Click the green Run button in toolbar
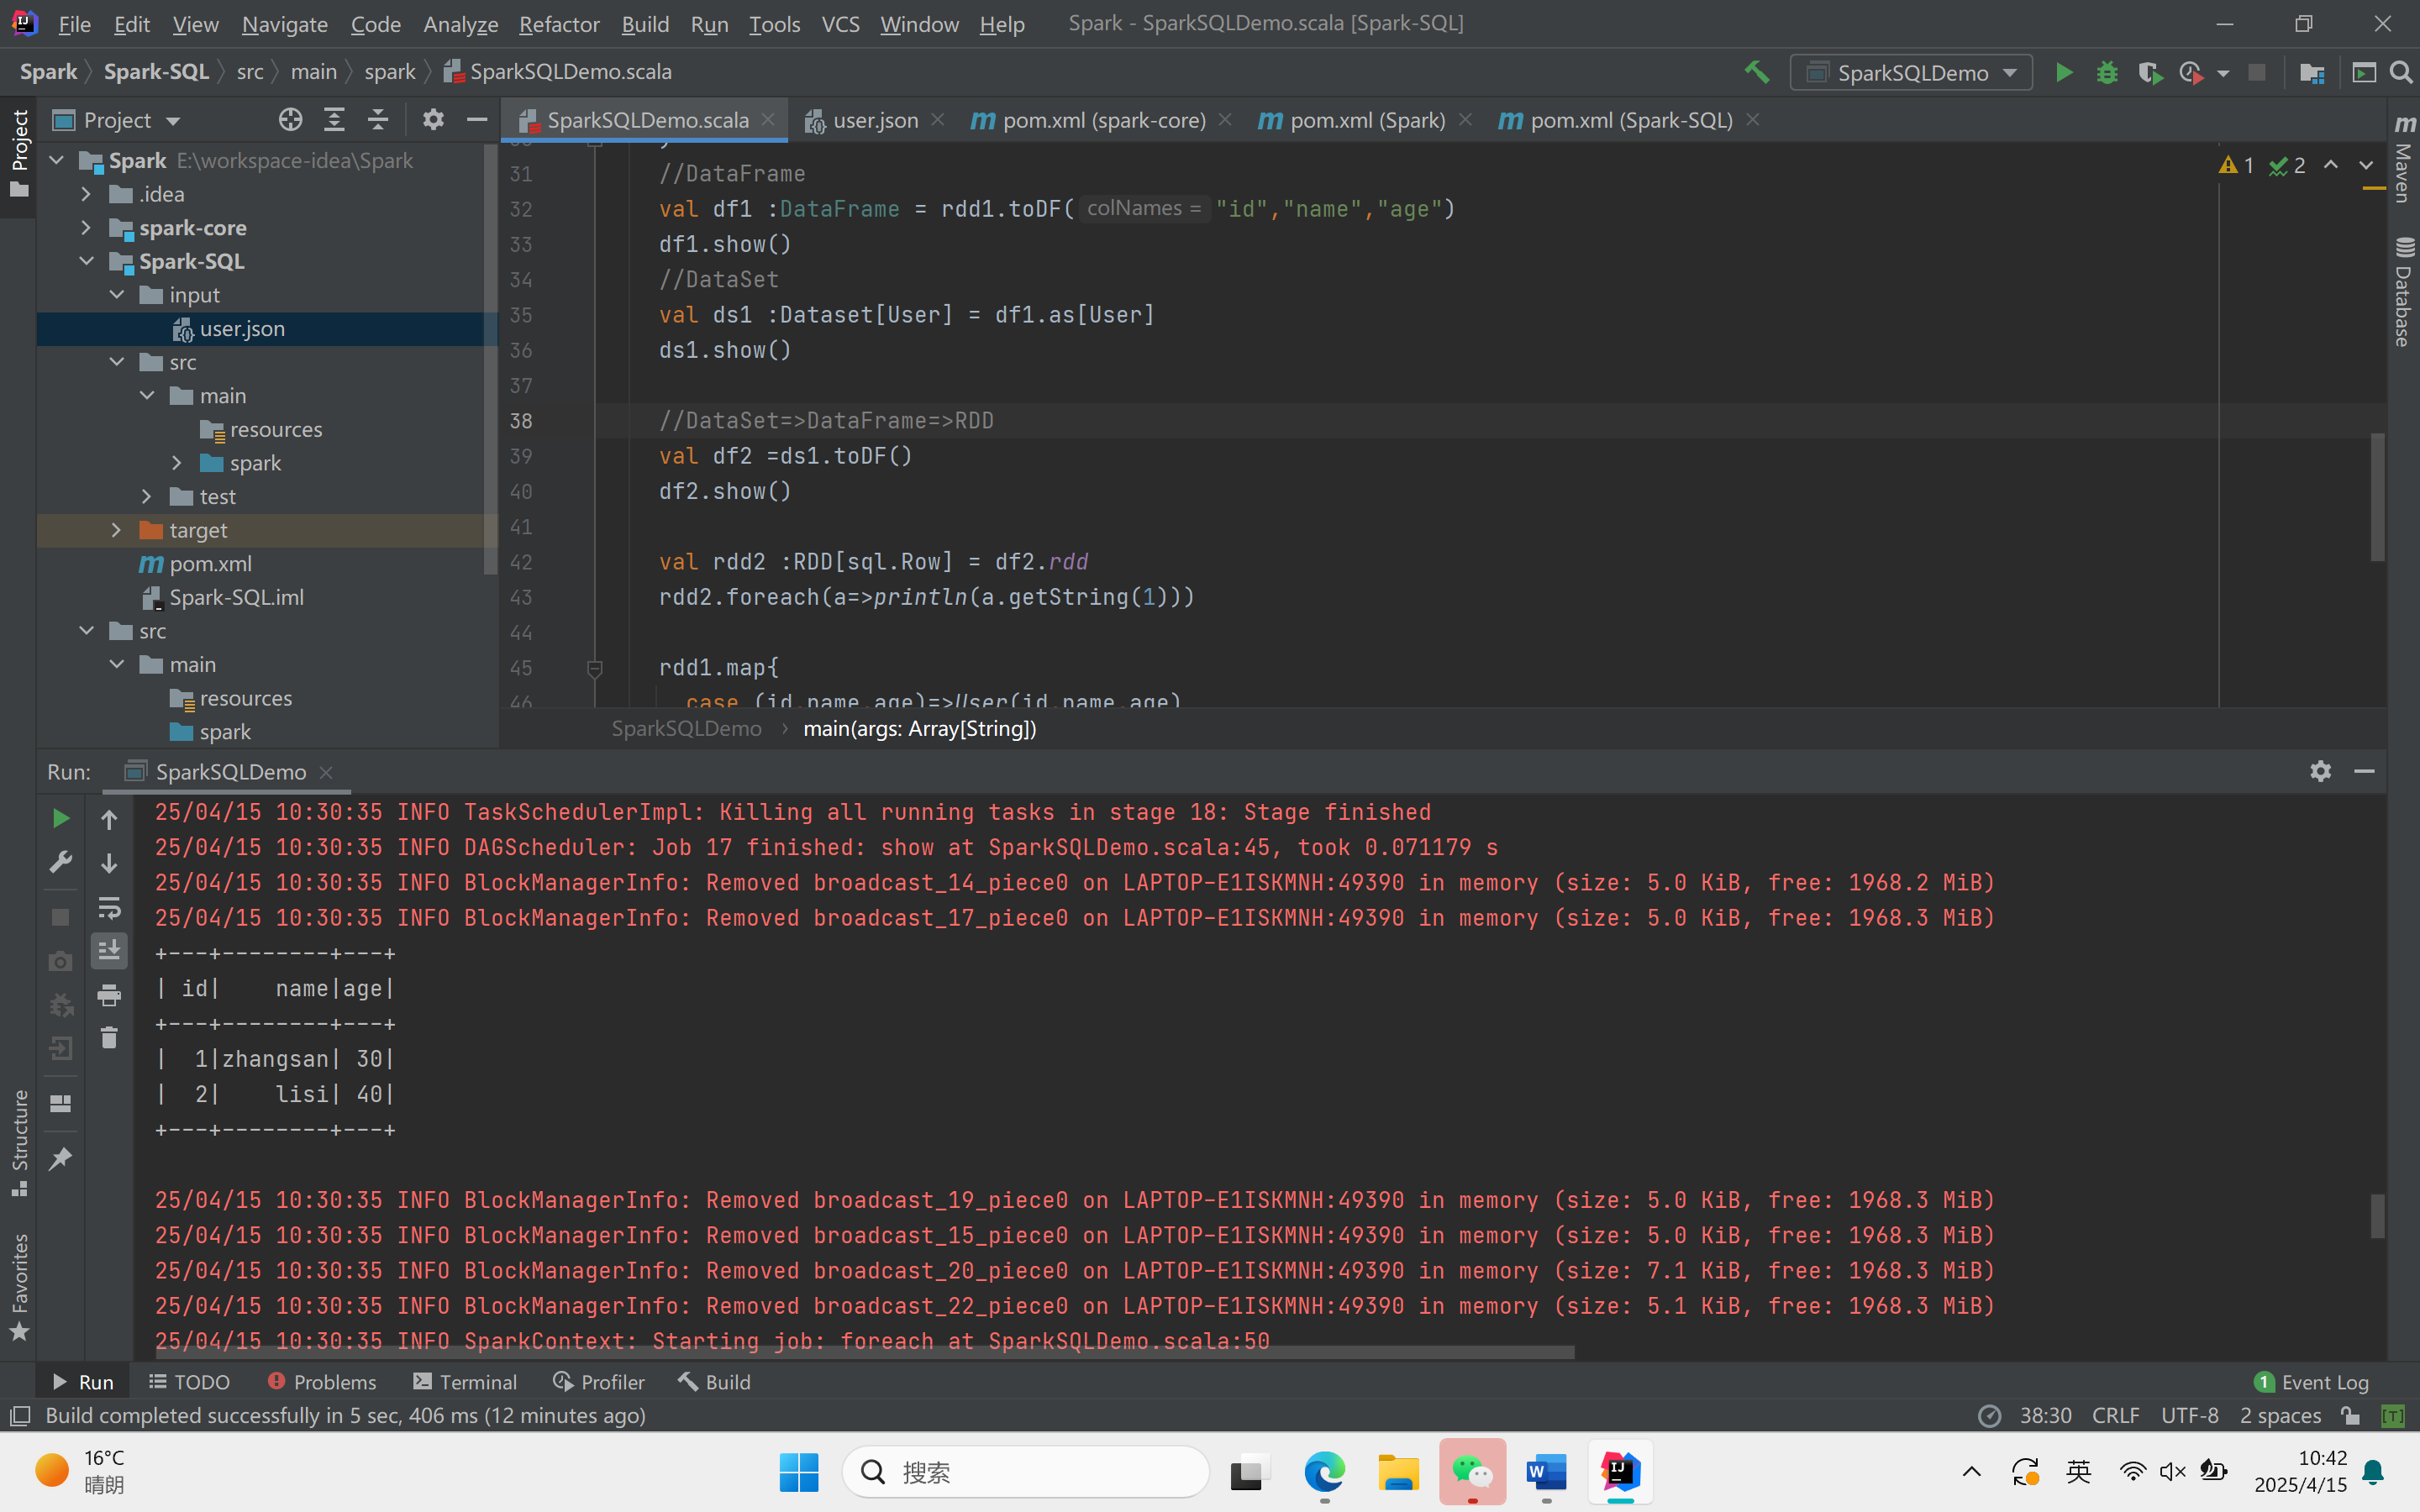 [2063, 73]
